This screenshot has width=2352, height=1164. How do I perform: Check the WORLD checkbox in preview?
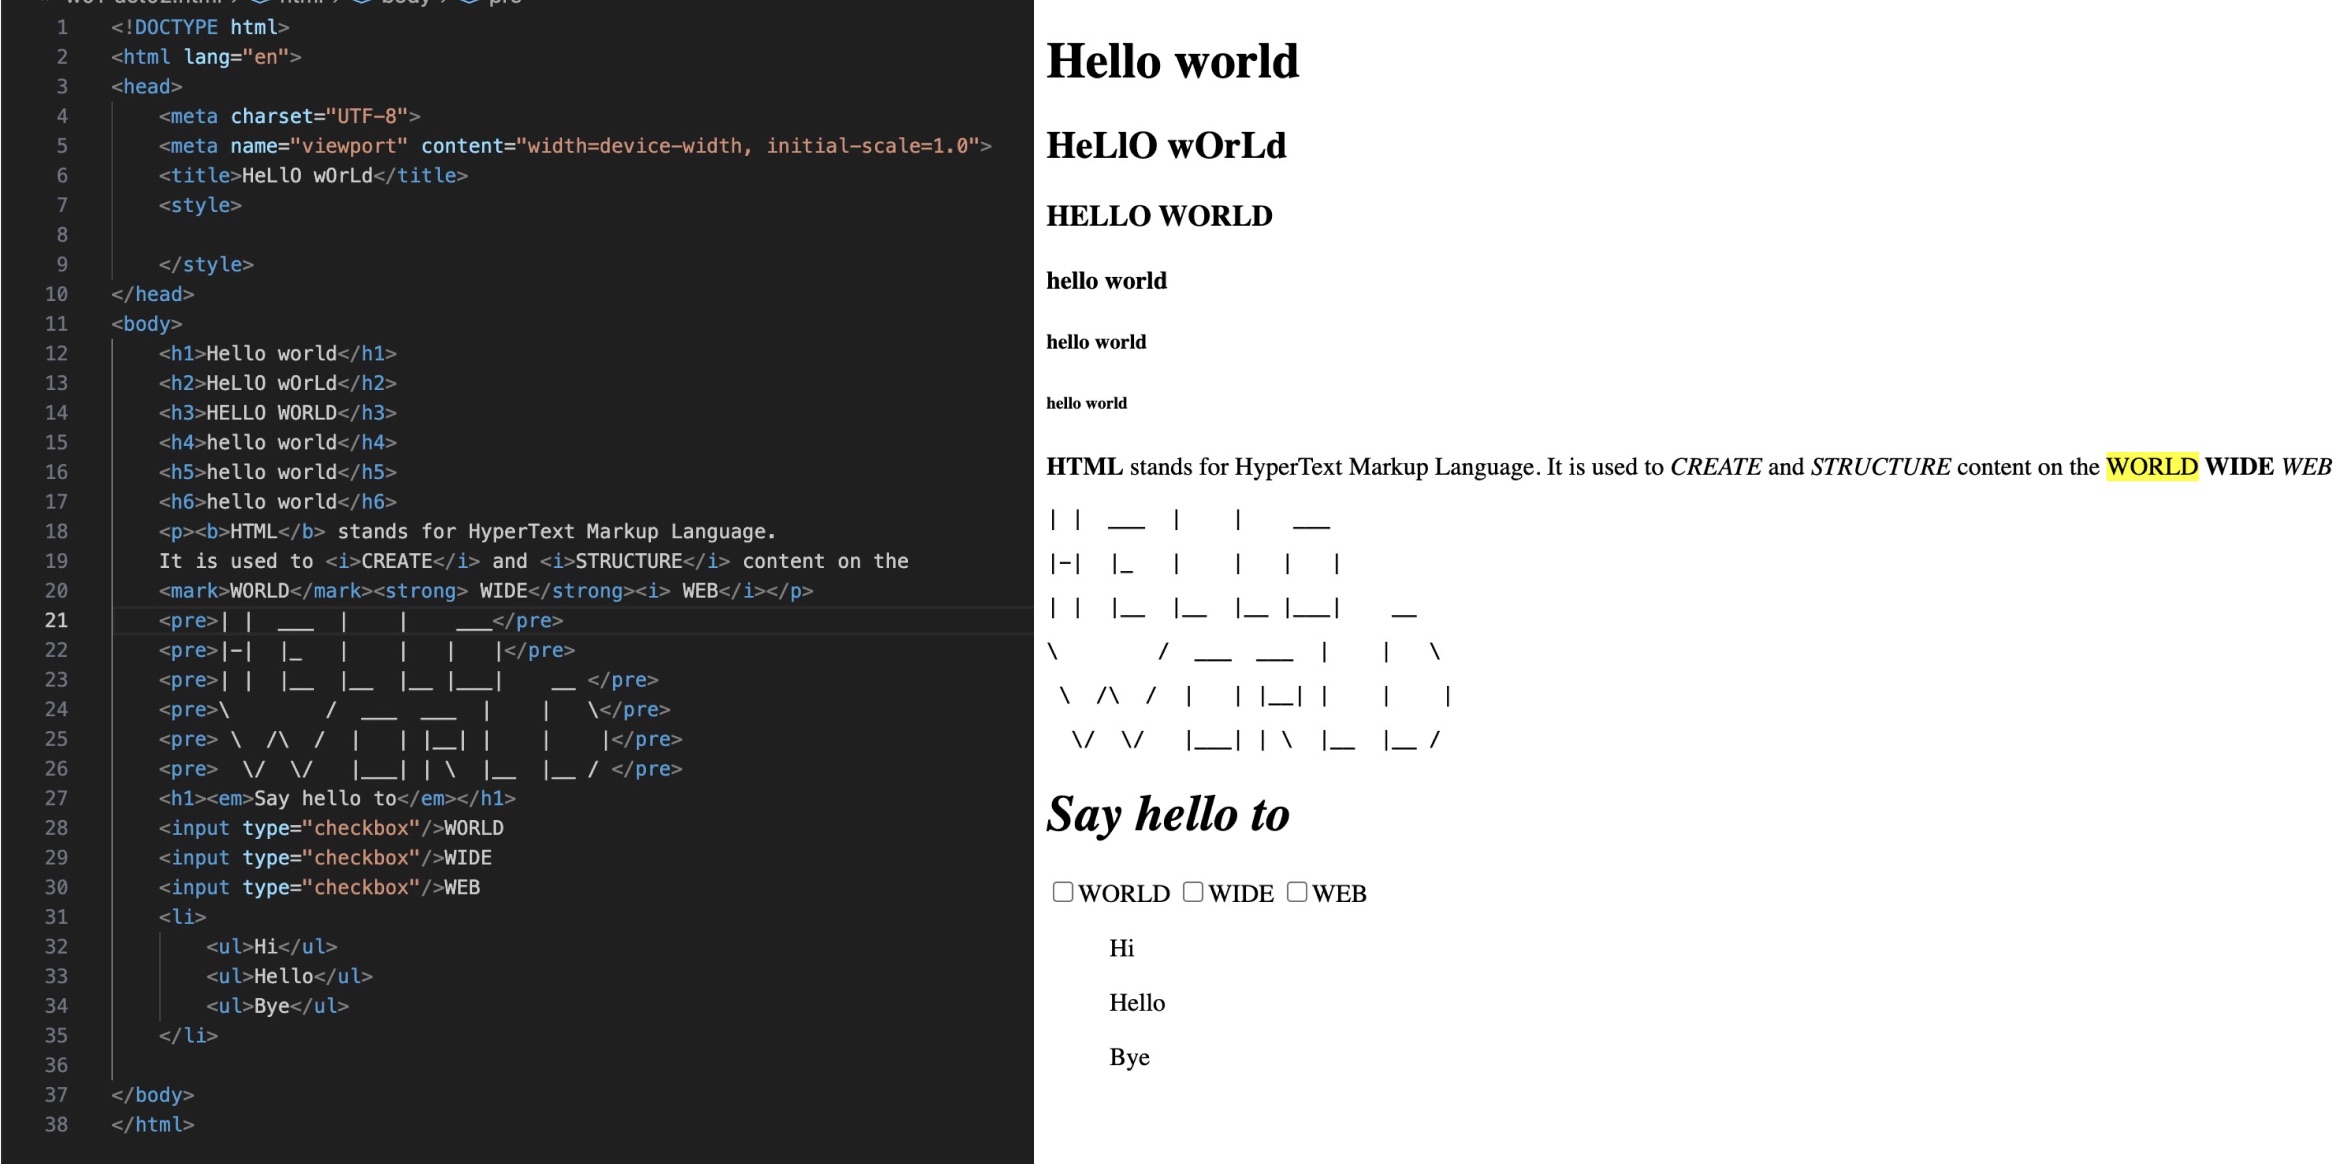coord(1063,892)
